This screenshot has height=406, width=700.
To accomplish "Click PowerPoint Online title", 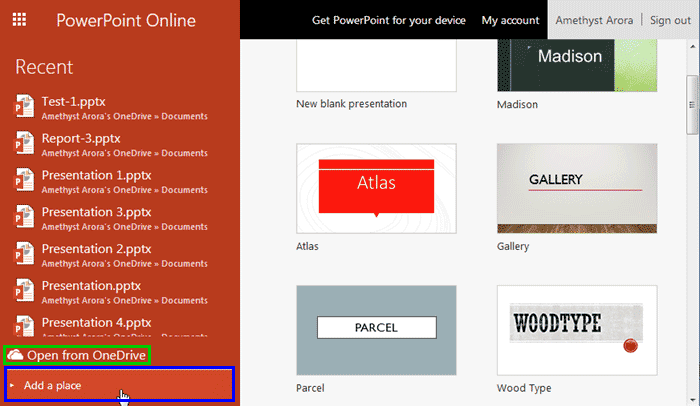I will point(126,20).
